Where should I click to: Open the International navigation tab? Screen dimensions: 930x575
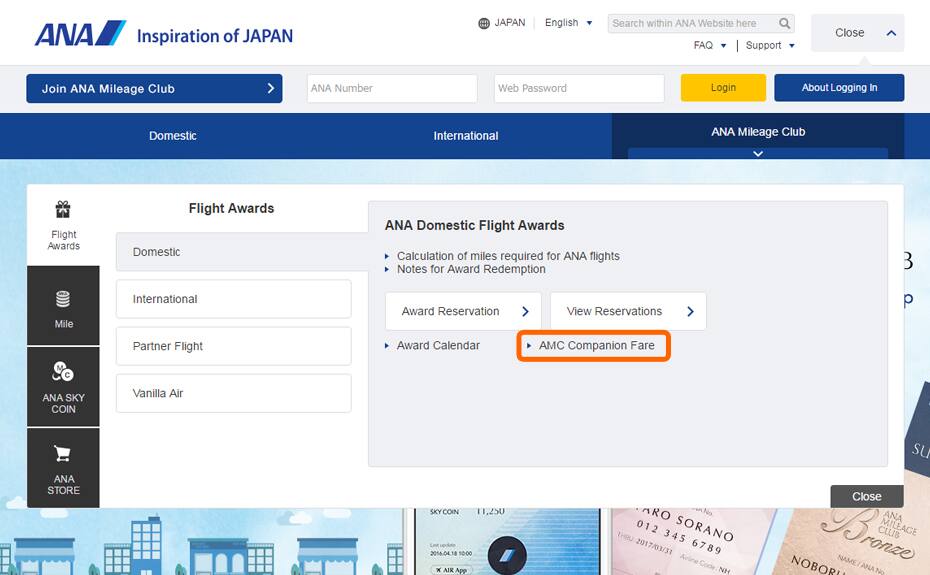[466, 136]
